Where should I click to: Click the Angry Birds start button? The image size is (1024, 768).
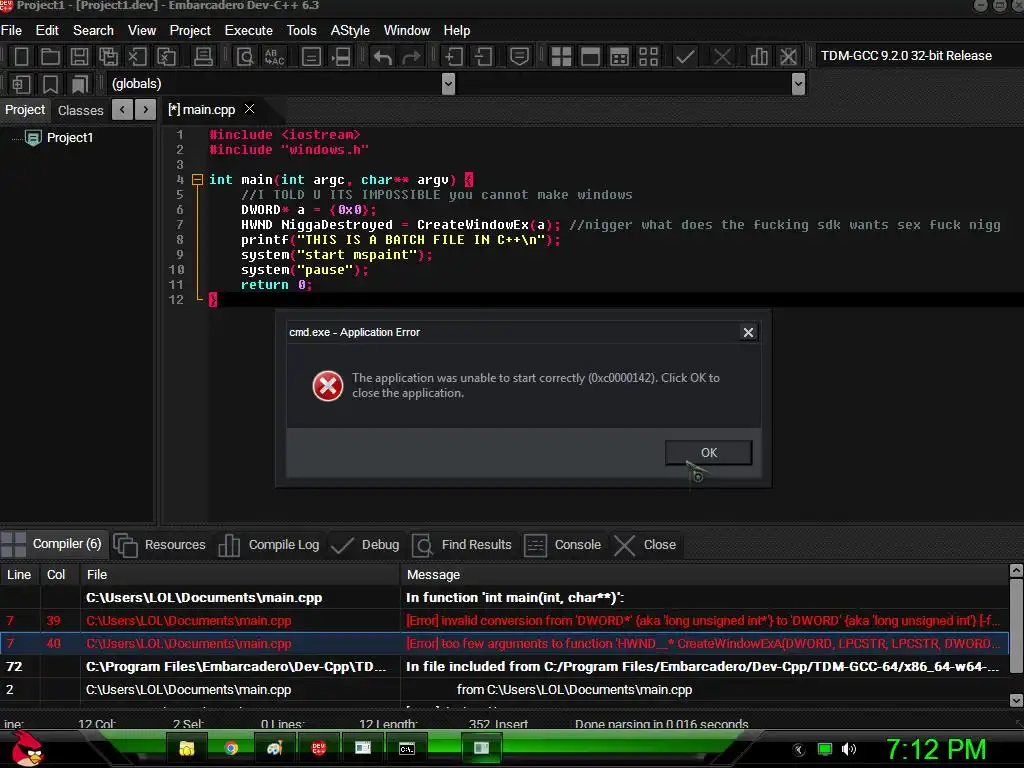pos(28,748)
